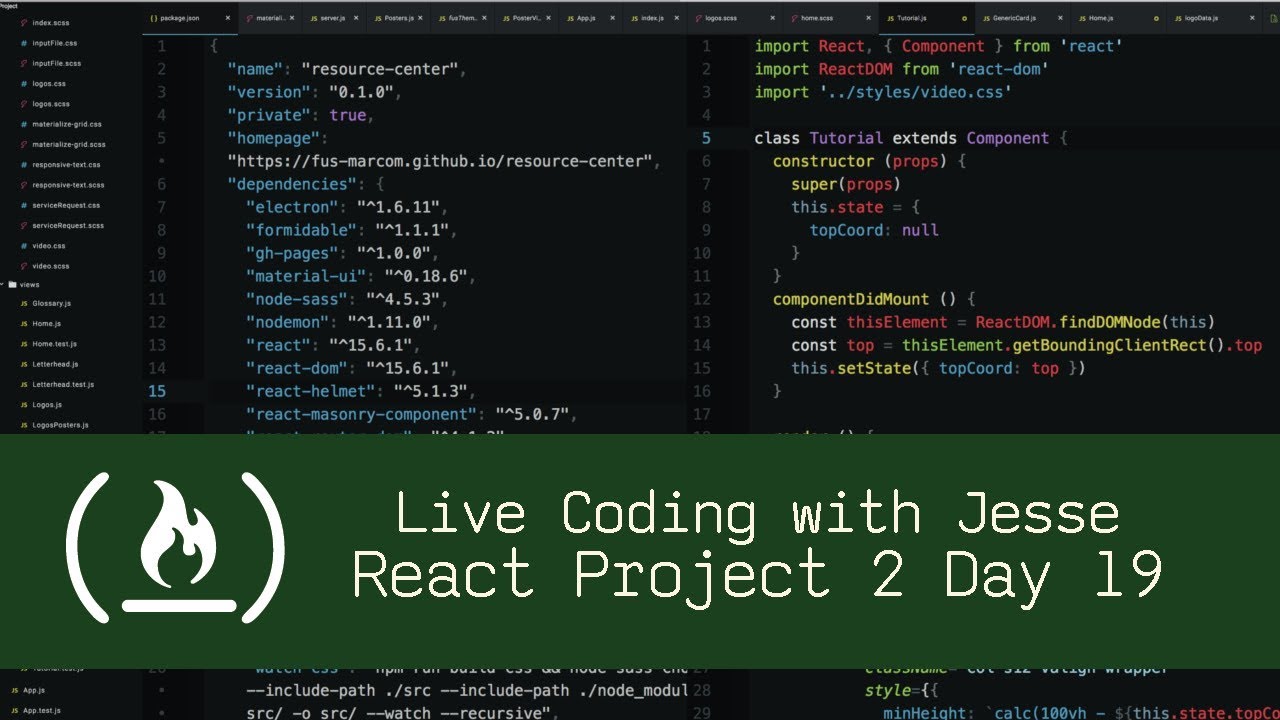Image resolution: width=1280 pixels, height=720 pixels.
Task: Close the GenericCard.js tab
Action: (1060, 18)
